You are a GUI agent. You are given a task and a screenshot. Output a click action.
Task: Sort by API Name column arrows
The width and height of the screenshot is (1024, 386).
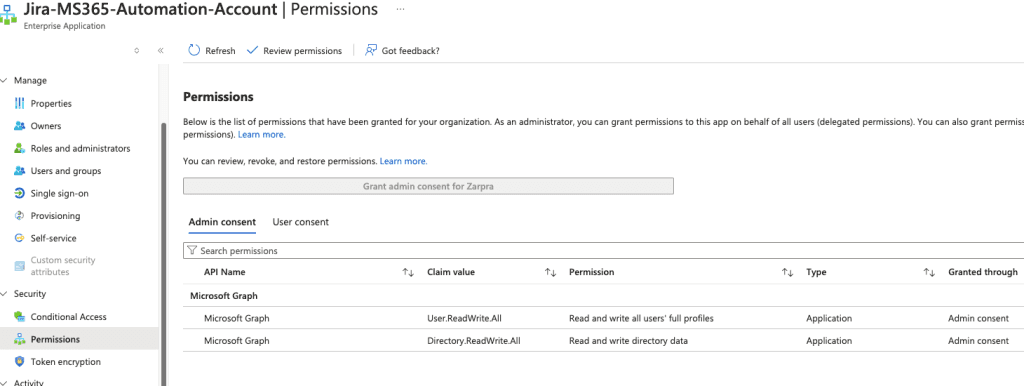click(x=408, y=272)
